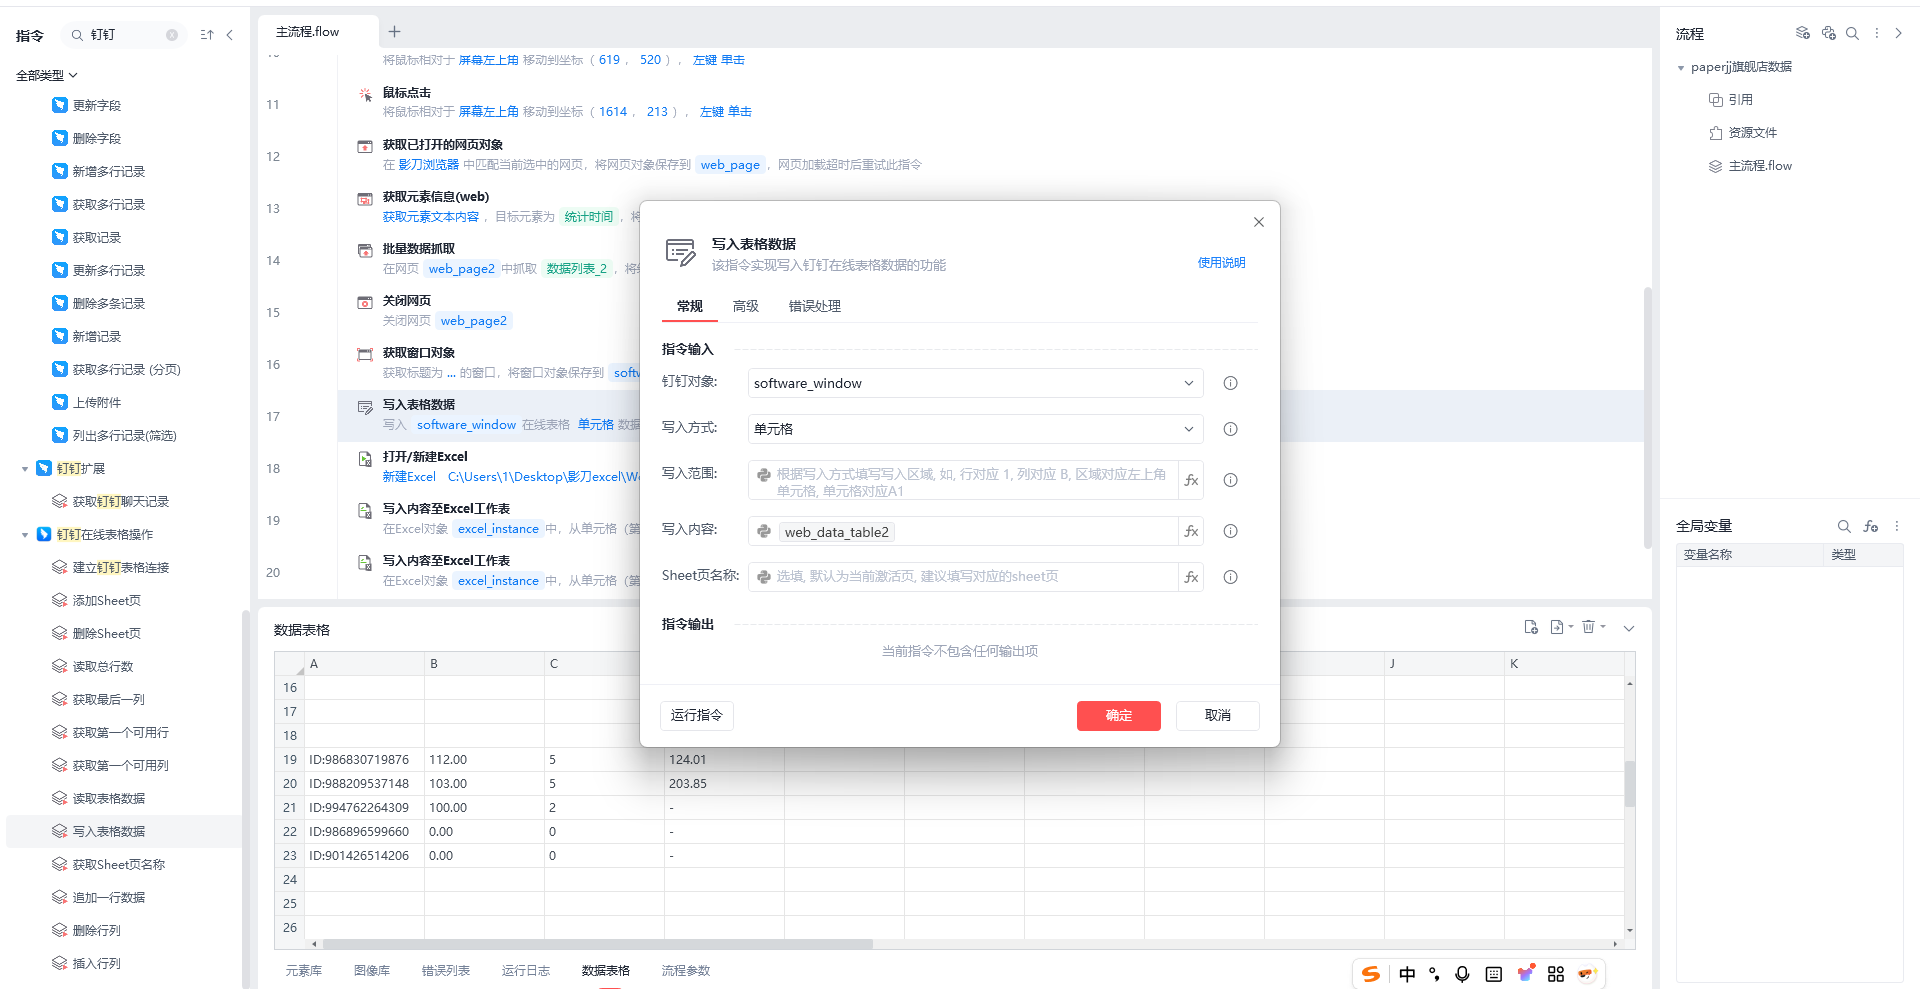Confirm the dialog with the 确定 button
This screenshot has width=1920, height=989.
[x=1119, y=716]
